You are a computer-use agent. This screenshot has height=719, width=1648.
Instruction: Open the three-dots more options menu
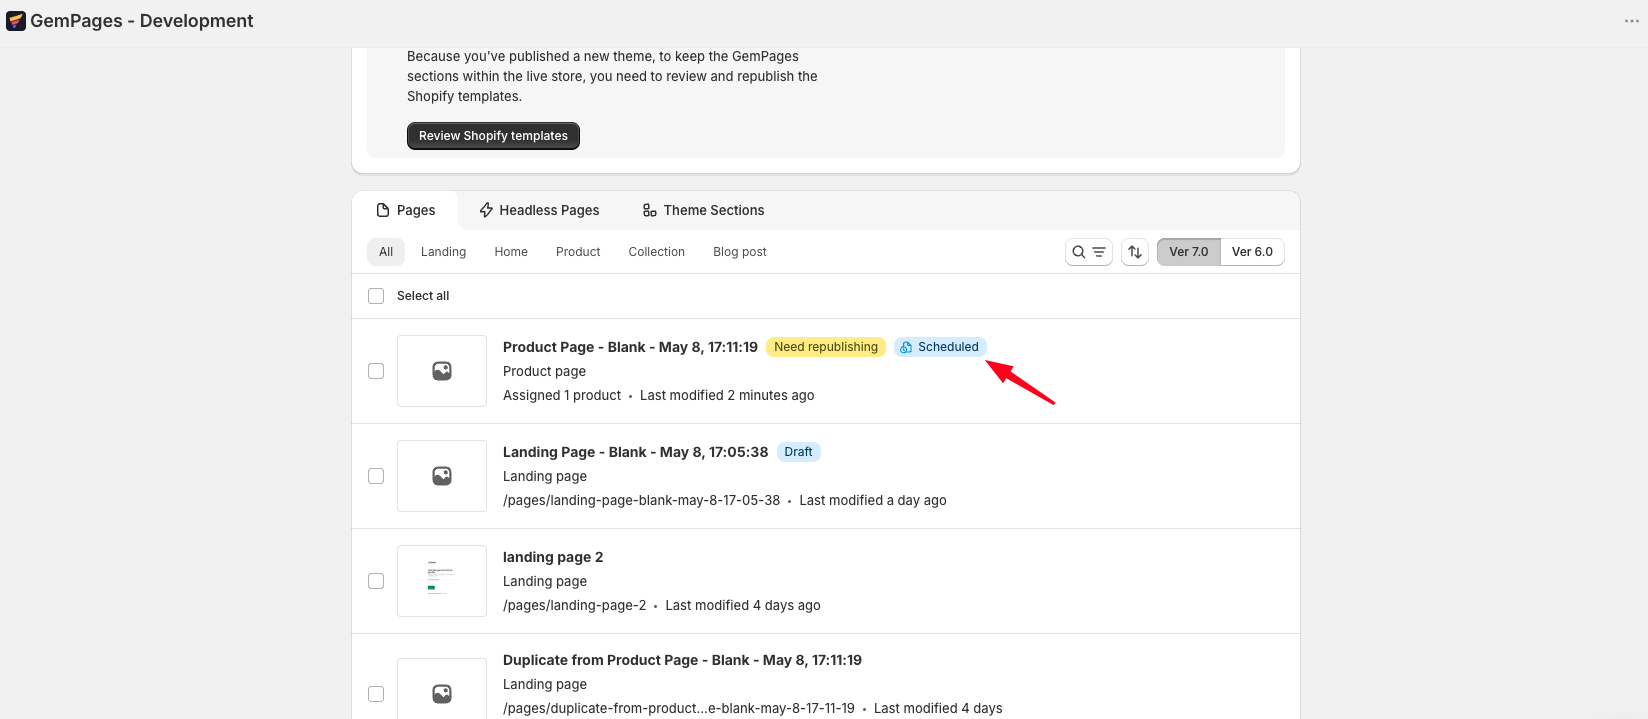pyautogui.click(x=1632, y=21)
